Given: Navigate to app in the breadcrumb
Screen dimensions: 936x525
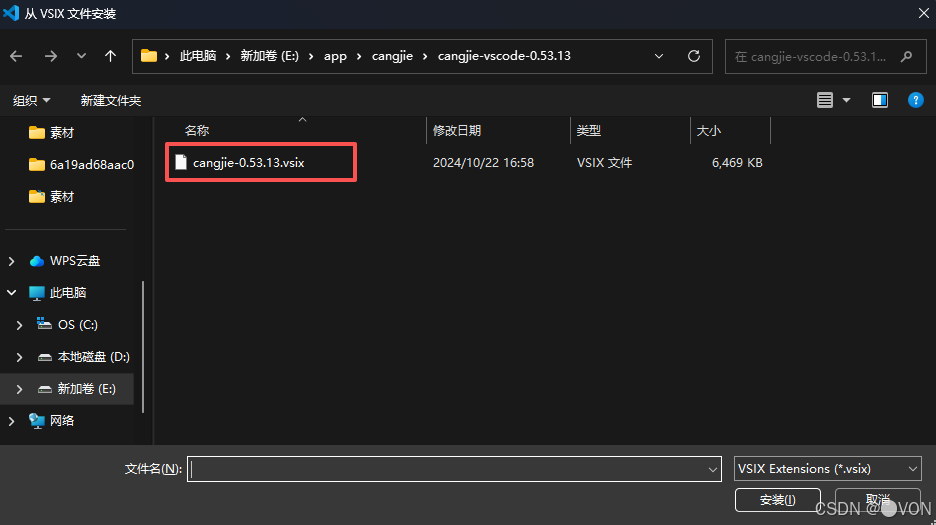Looking at the screenshot, I should click(x=335, y=56).
